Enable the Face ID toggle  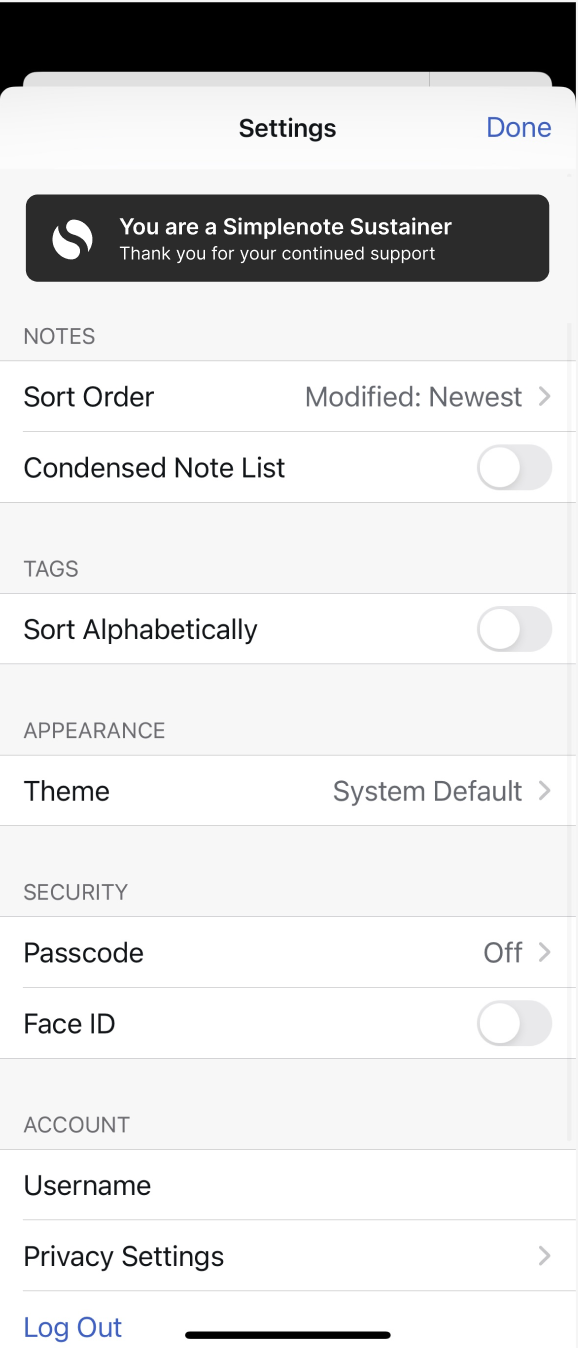click(514, 1023)
